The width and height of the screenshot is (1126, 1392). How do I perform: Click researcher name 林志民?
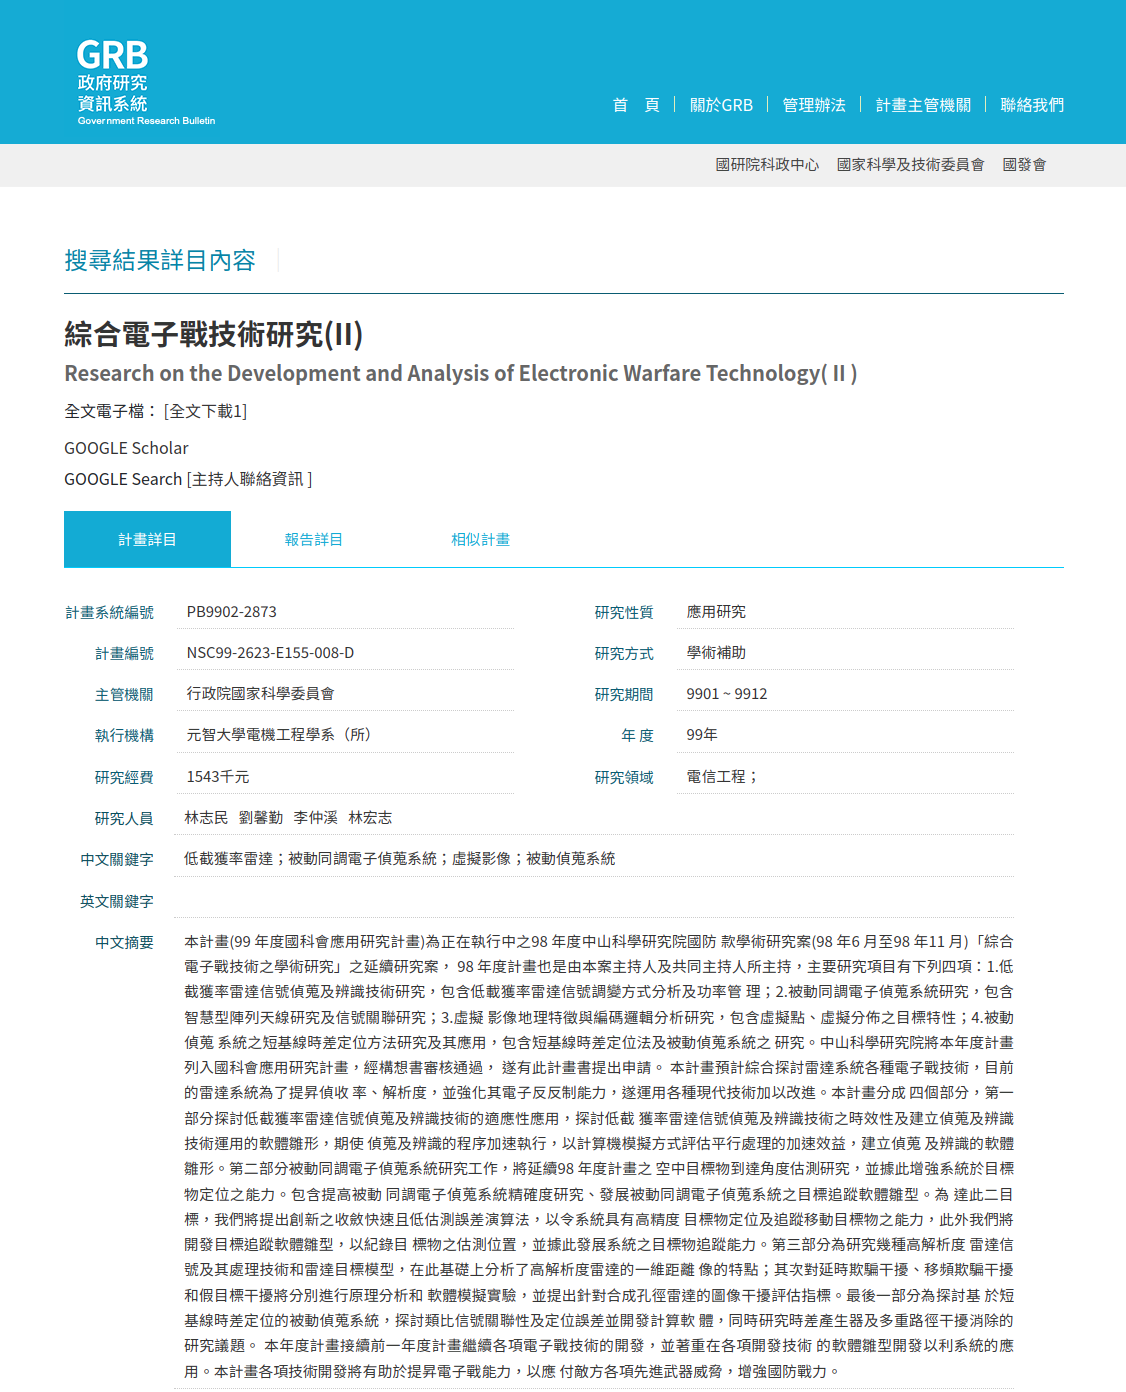206,818
